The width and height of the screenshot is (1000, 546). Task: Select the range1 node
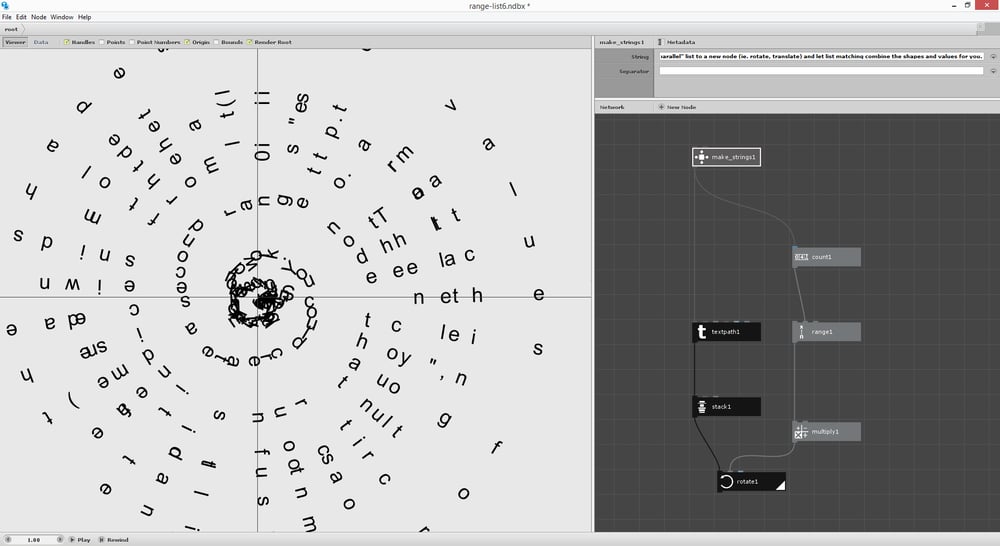[x=827, y=332]
